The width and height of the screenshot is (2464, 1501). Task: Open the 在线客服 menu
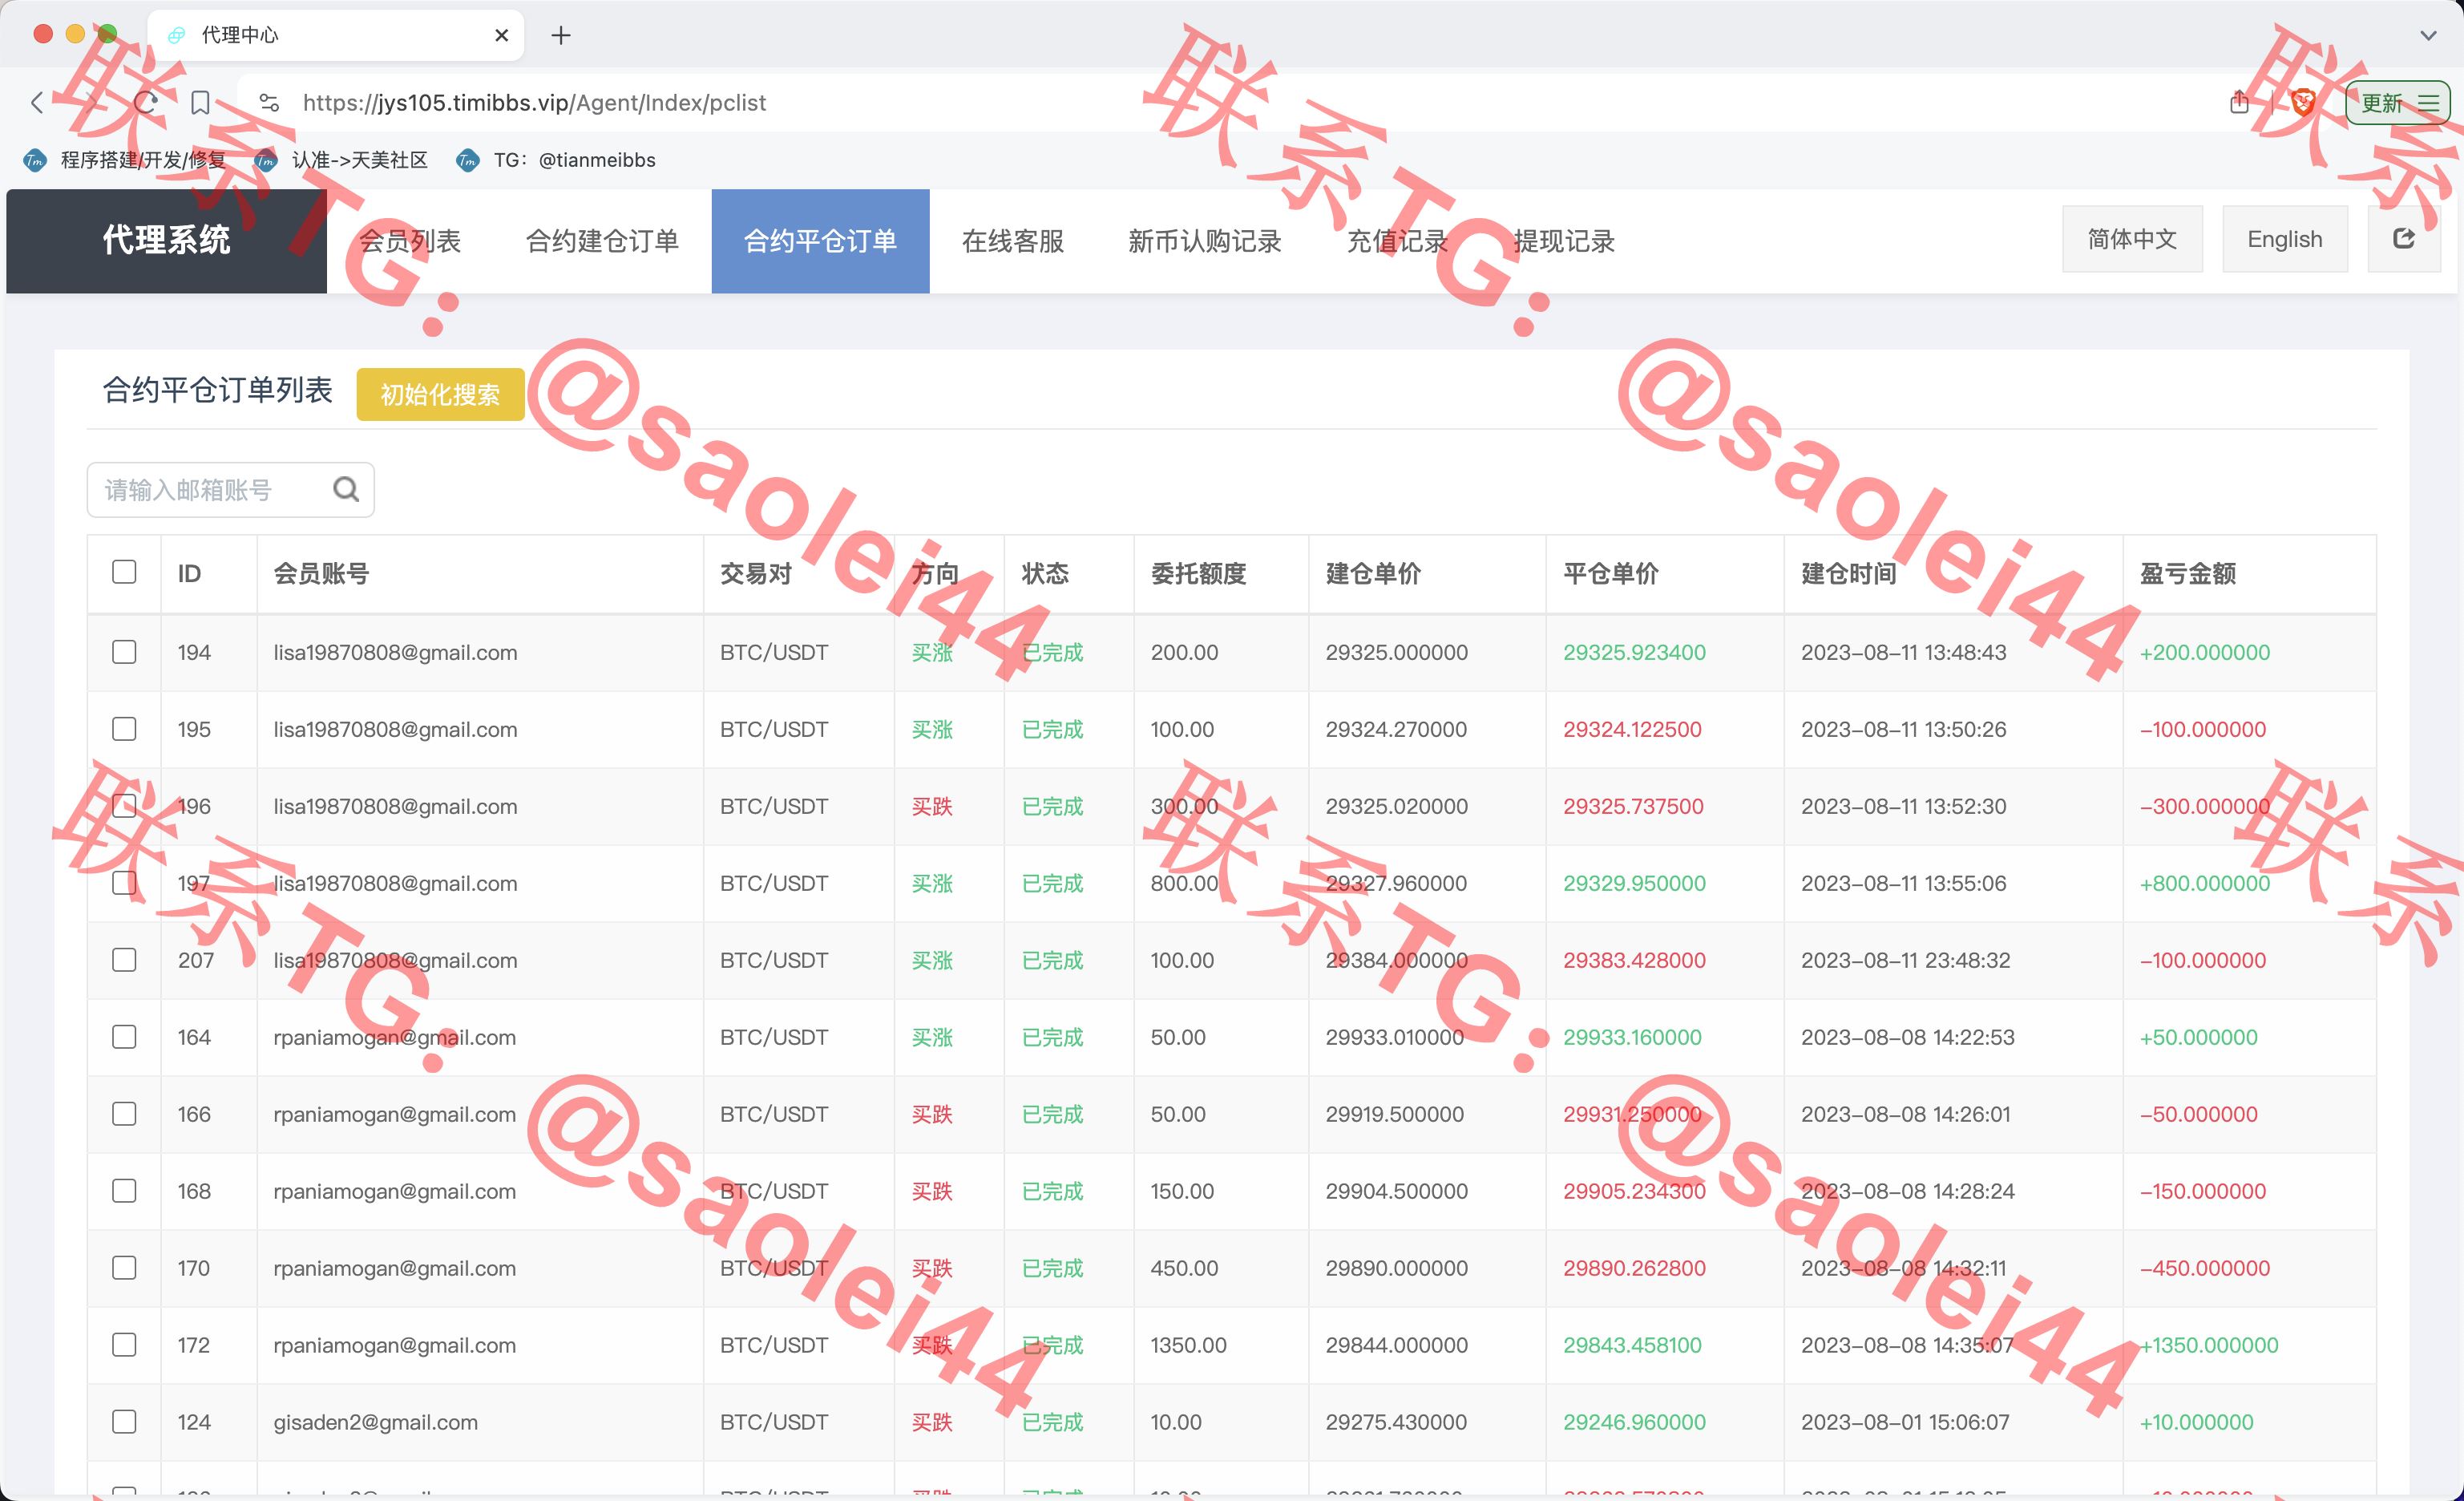pos(1013,240)
